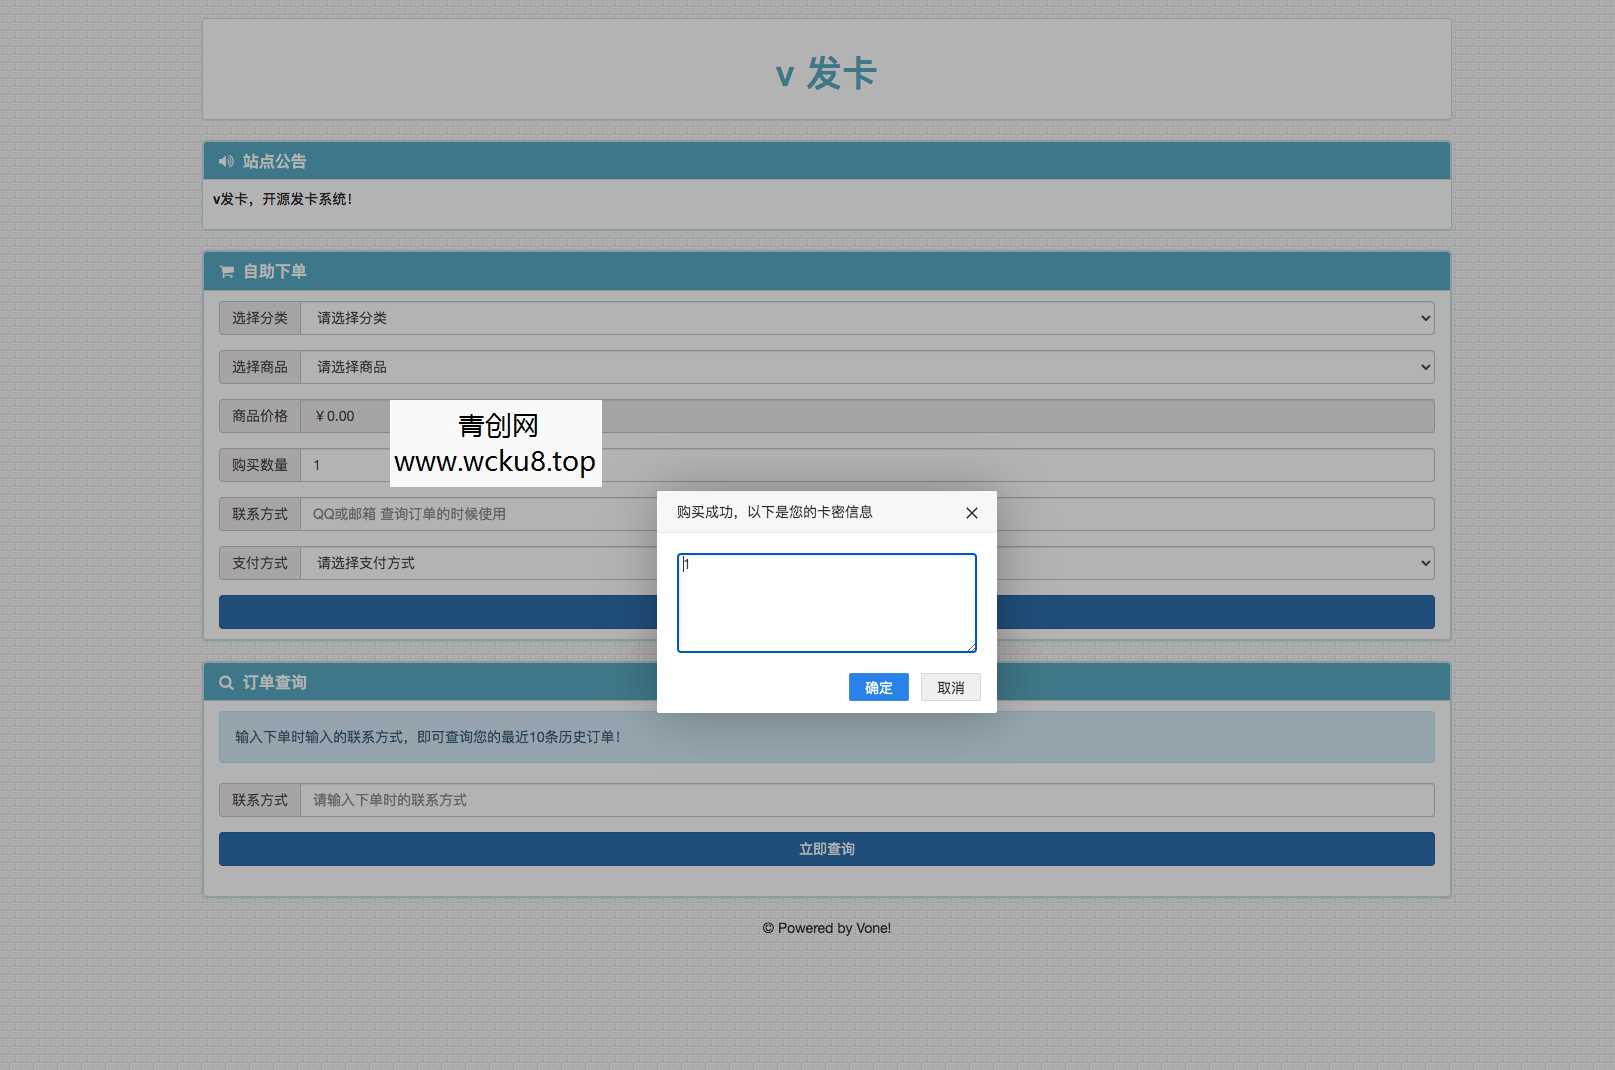Close the 购买成功 dialog with the X
The image size is (1615, 1070).
(x=970, y=512)
